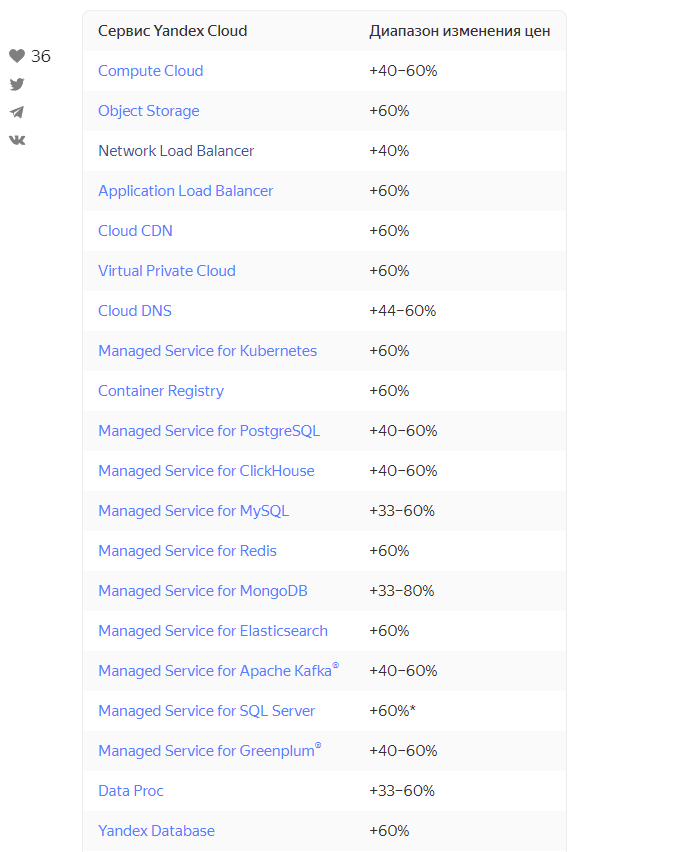This screenshot has height=852, width=683.
Task: Go to Yandex Database link
Action: tap(156, 831)
